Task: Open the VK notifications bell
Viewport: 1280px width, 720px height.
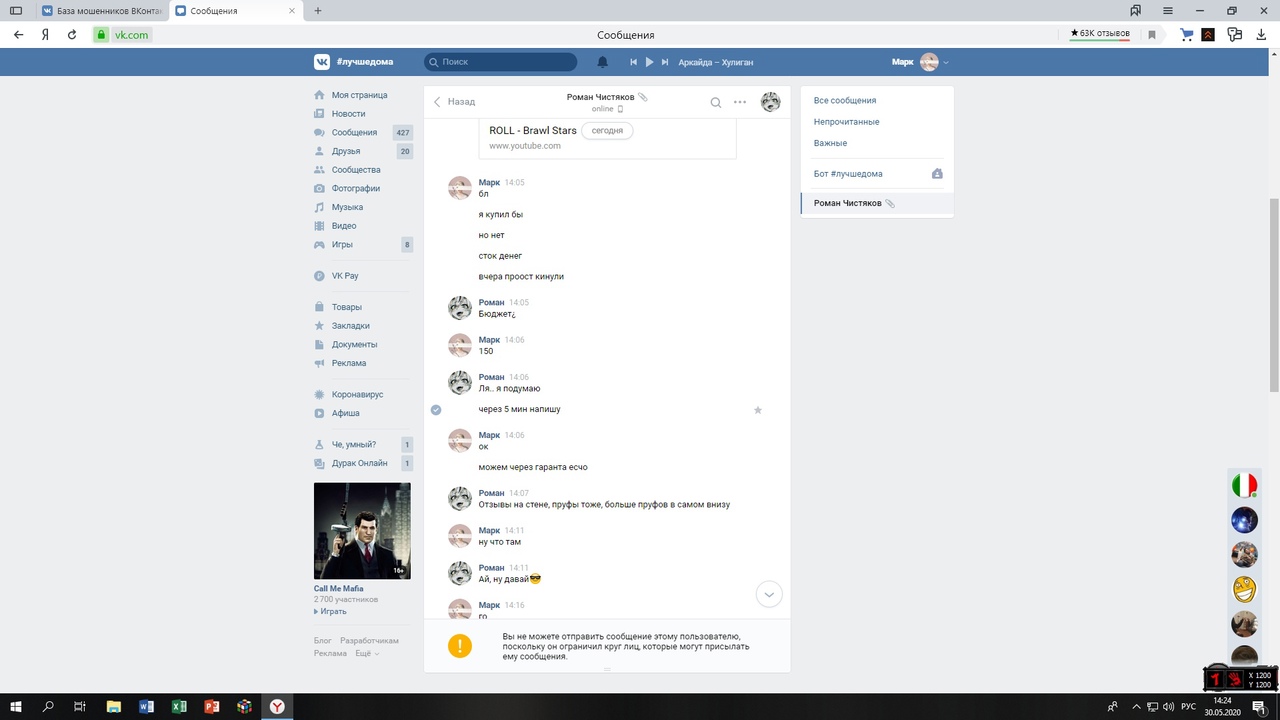Action: [602, 62]
